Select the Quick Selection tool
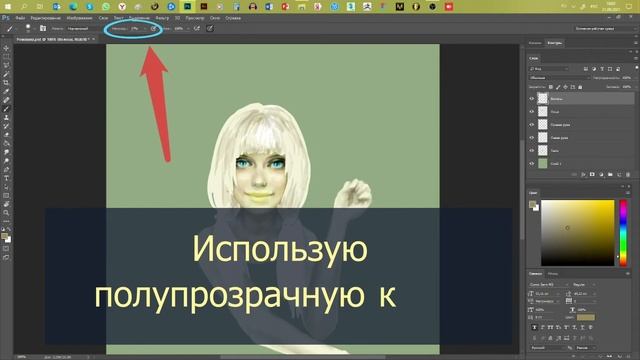 [6, 74]
